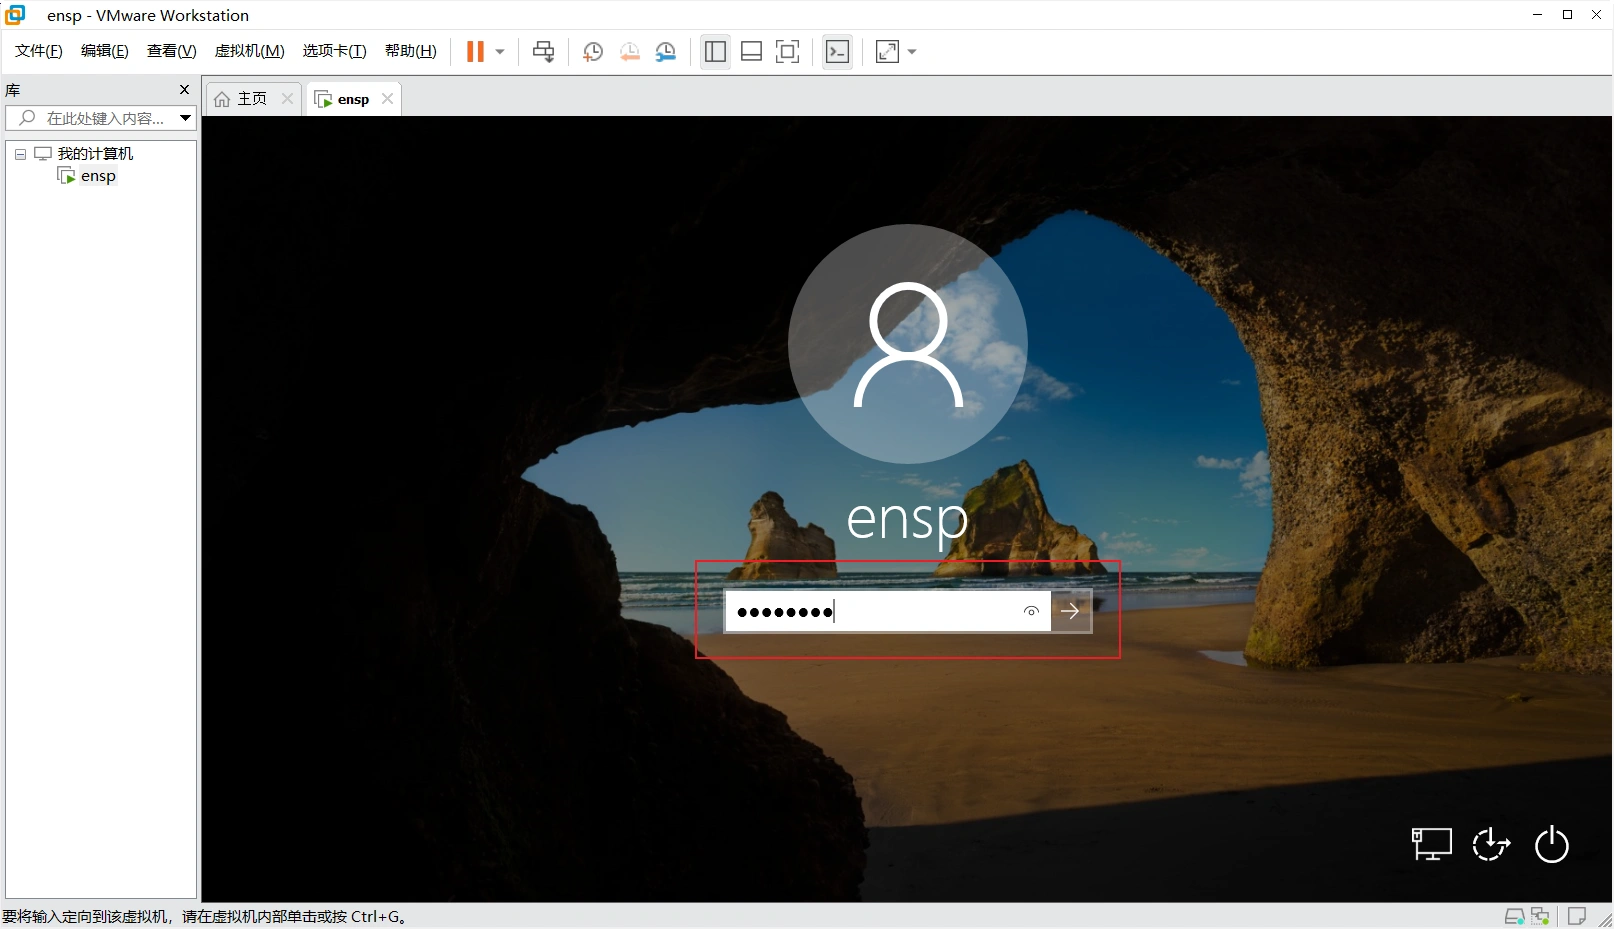Open the snapshot manager toolbar icon
Image resolution: width=1614 pixels, height=929 pixels.
[x=666, y=51]
